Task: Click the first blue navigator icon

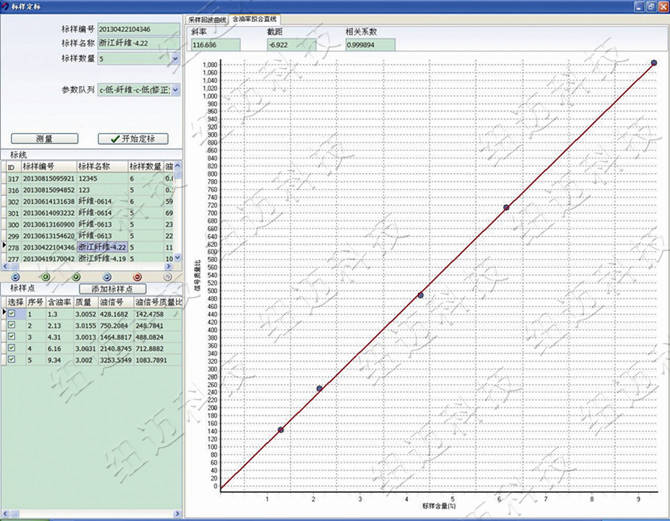Action: coord(16,276)
